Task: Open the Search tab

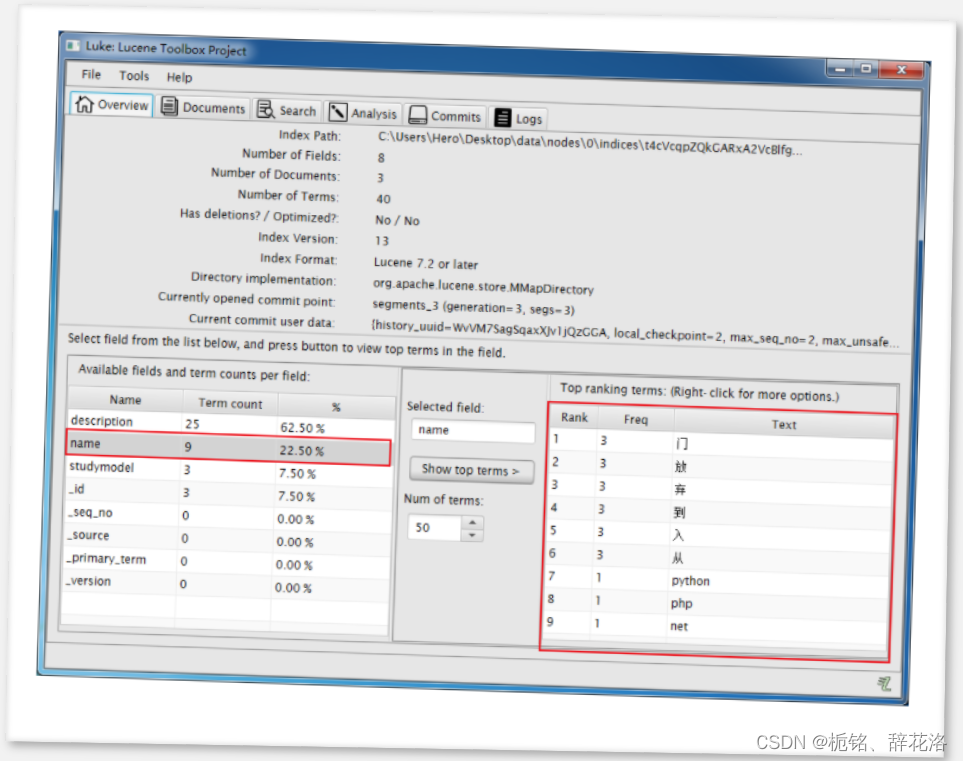Action: (287, 111)
